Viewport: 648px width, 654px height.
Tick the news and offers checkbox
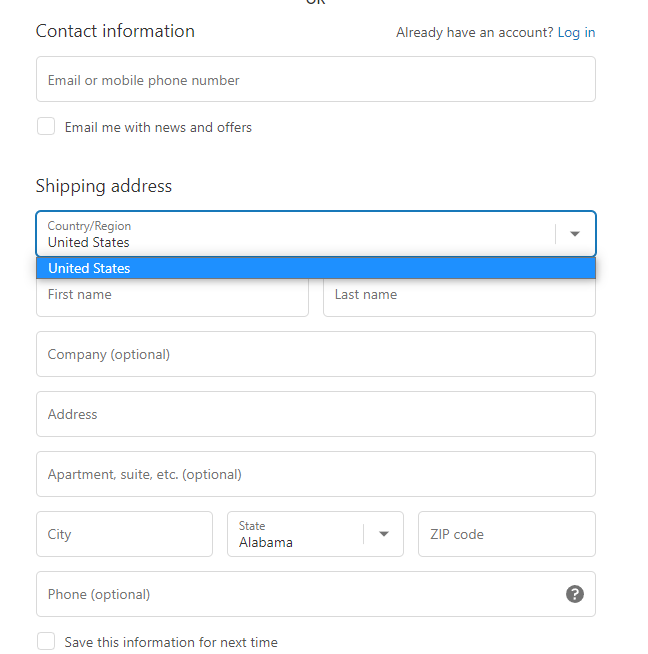[x=46, y=127]
